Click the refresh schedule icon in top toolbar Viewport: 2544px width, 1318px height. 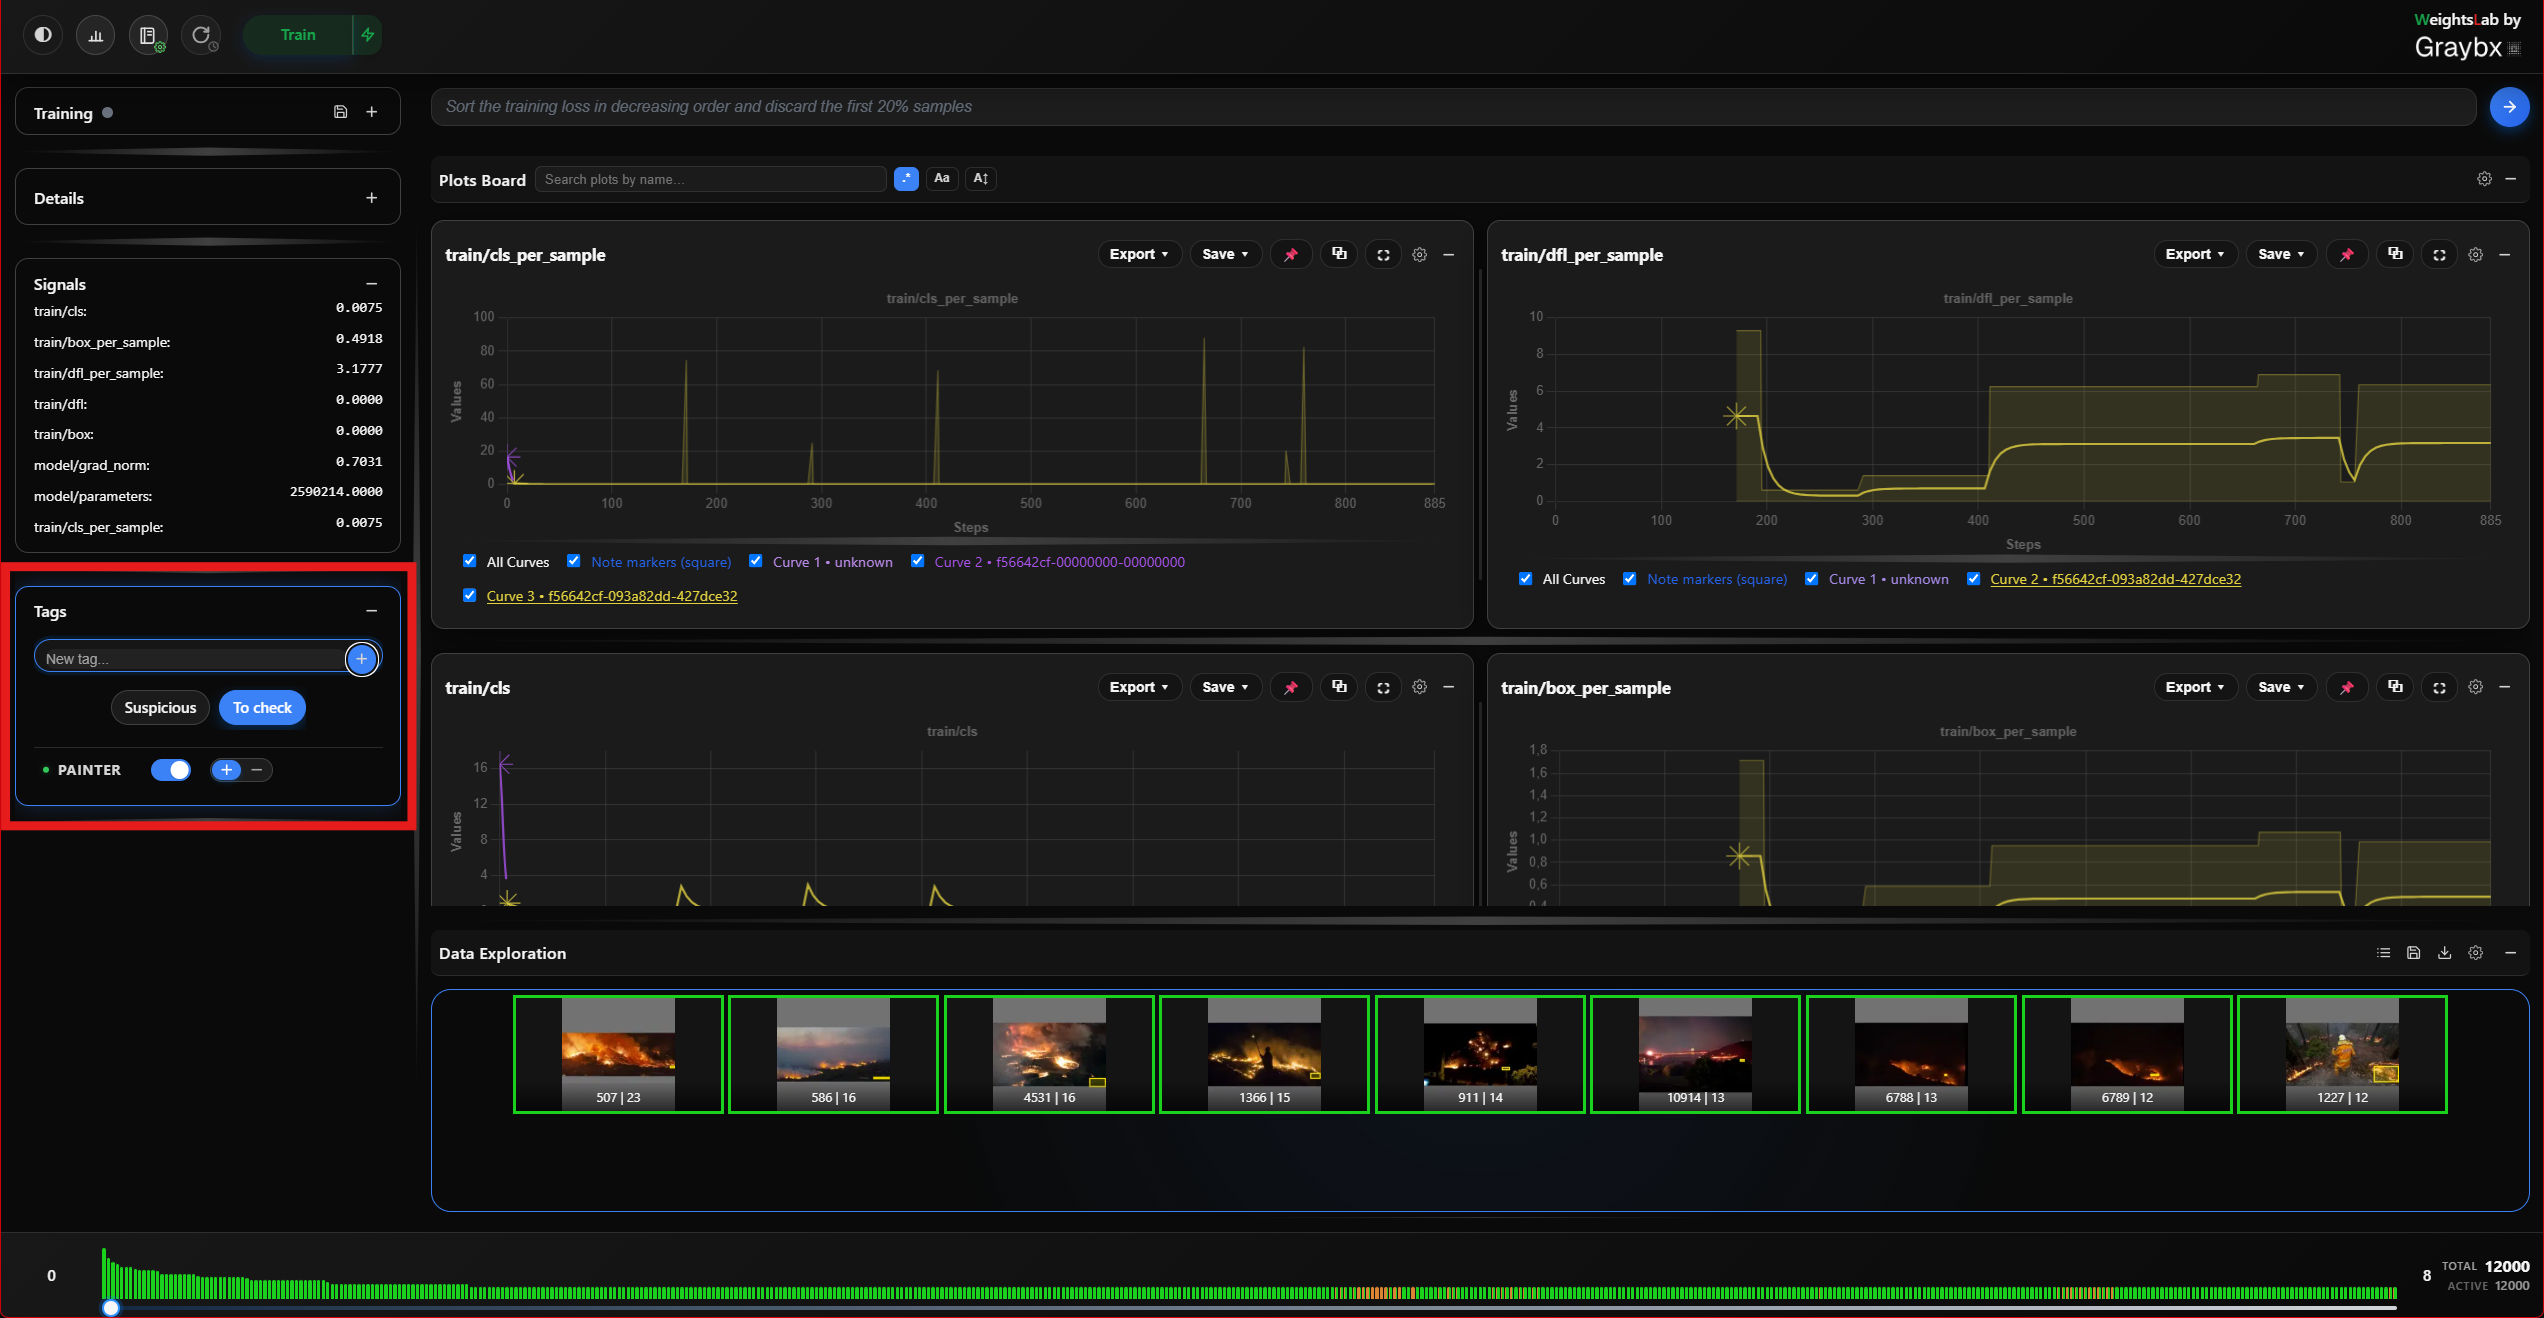(202, 35)
